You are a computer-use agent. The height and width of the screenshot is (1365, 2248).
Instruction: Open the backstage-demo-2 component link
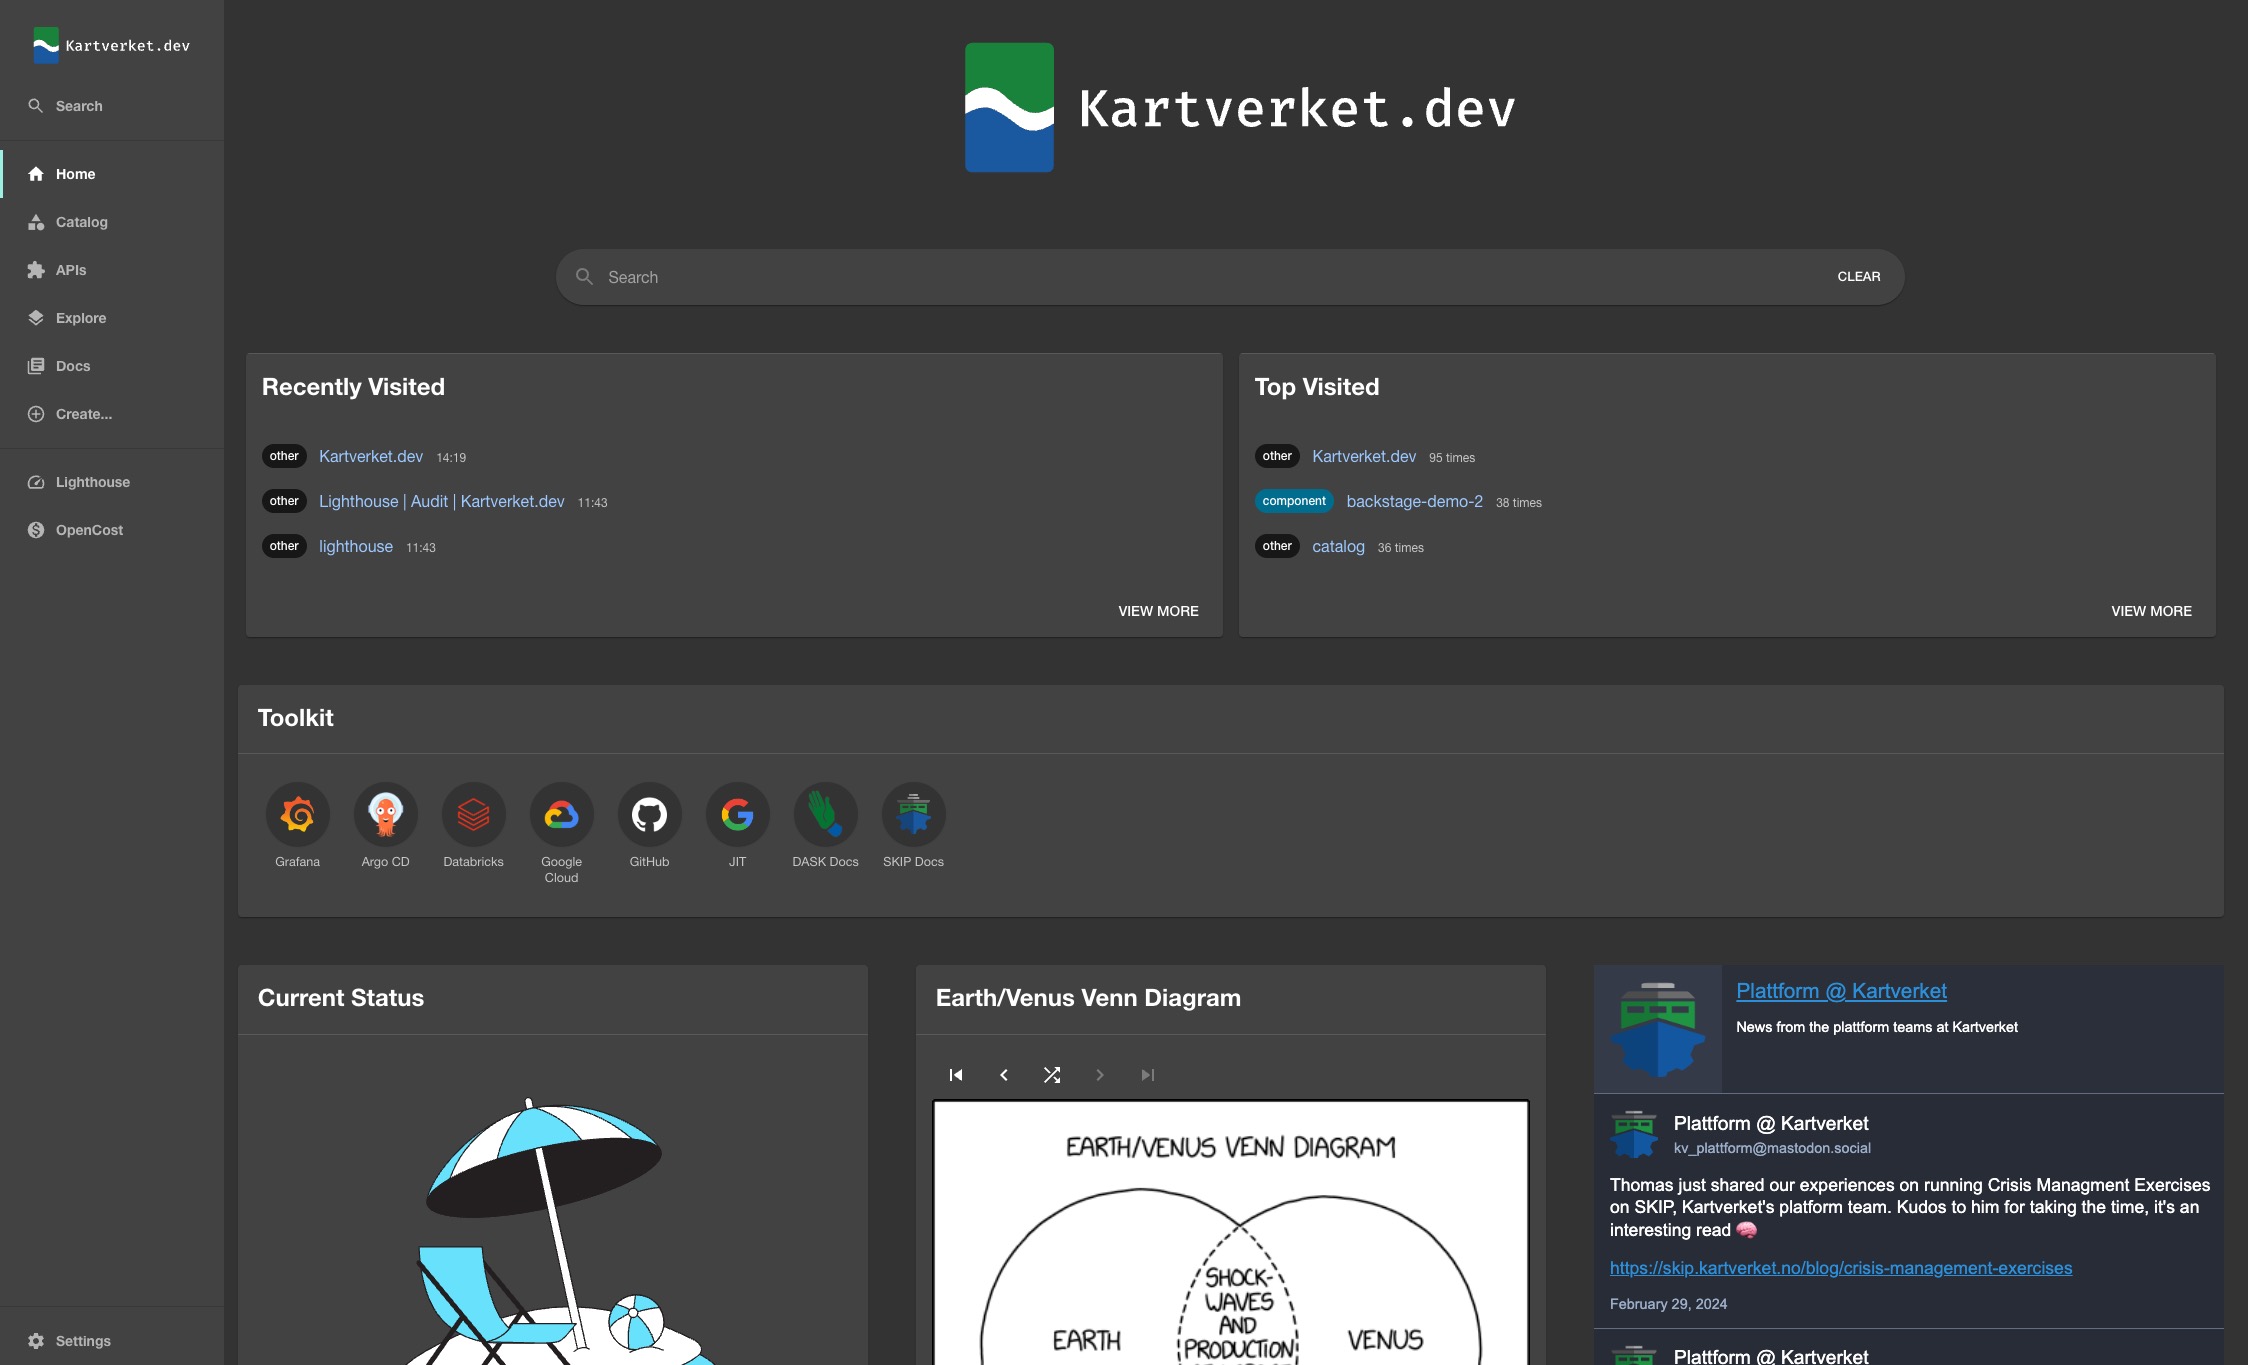(1414, 502)
